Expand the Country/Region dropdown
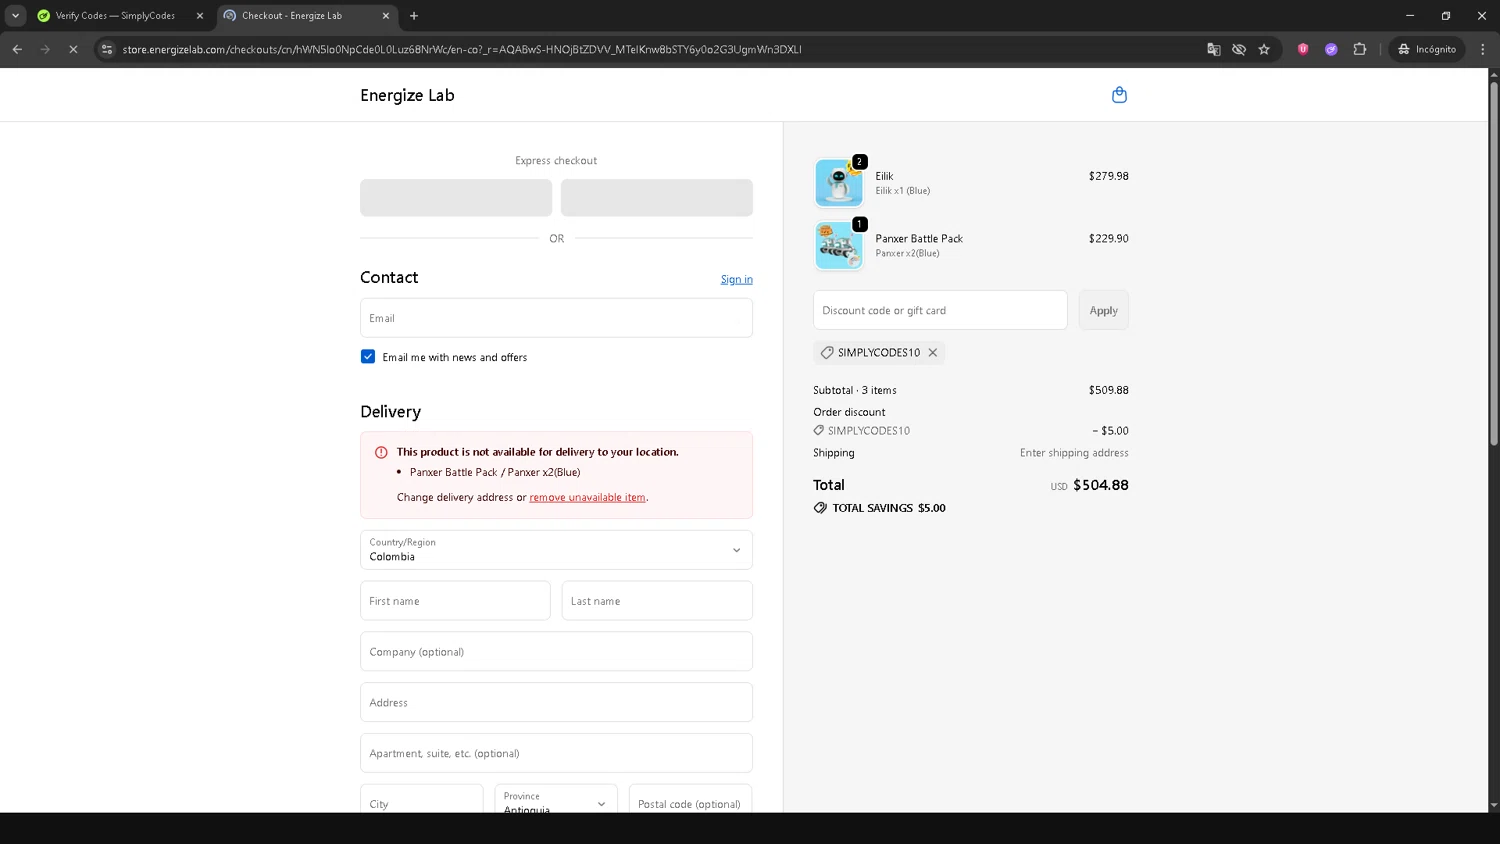This screenshot has width=1500, height=844. point(556,550)
